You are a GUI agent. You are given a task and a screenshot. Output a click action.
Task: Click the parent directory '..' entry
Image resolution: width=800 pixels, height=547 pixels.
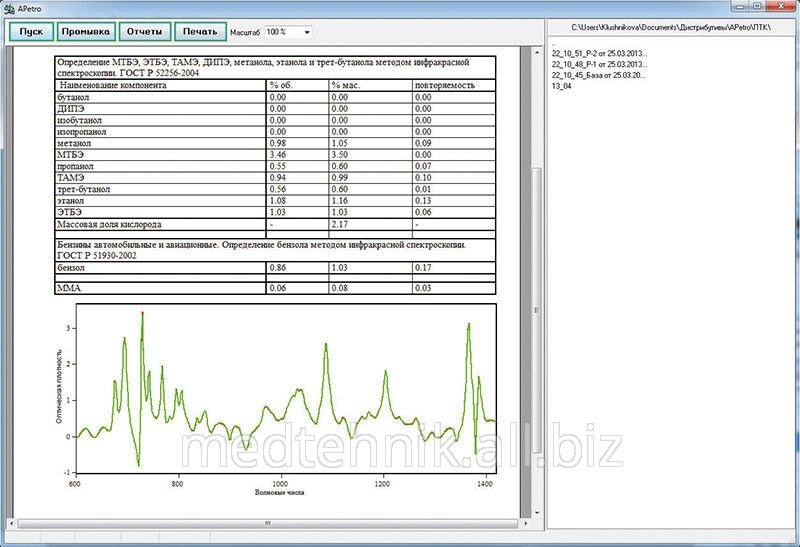553,44
